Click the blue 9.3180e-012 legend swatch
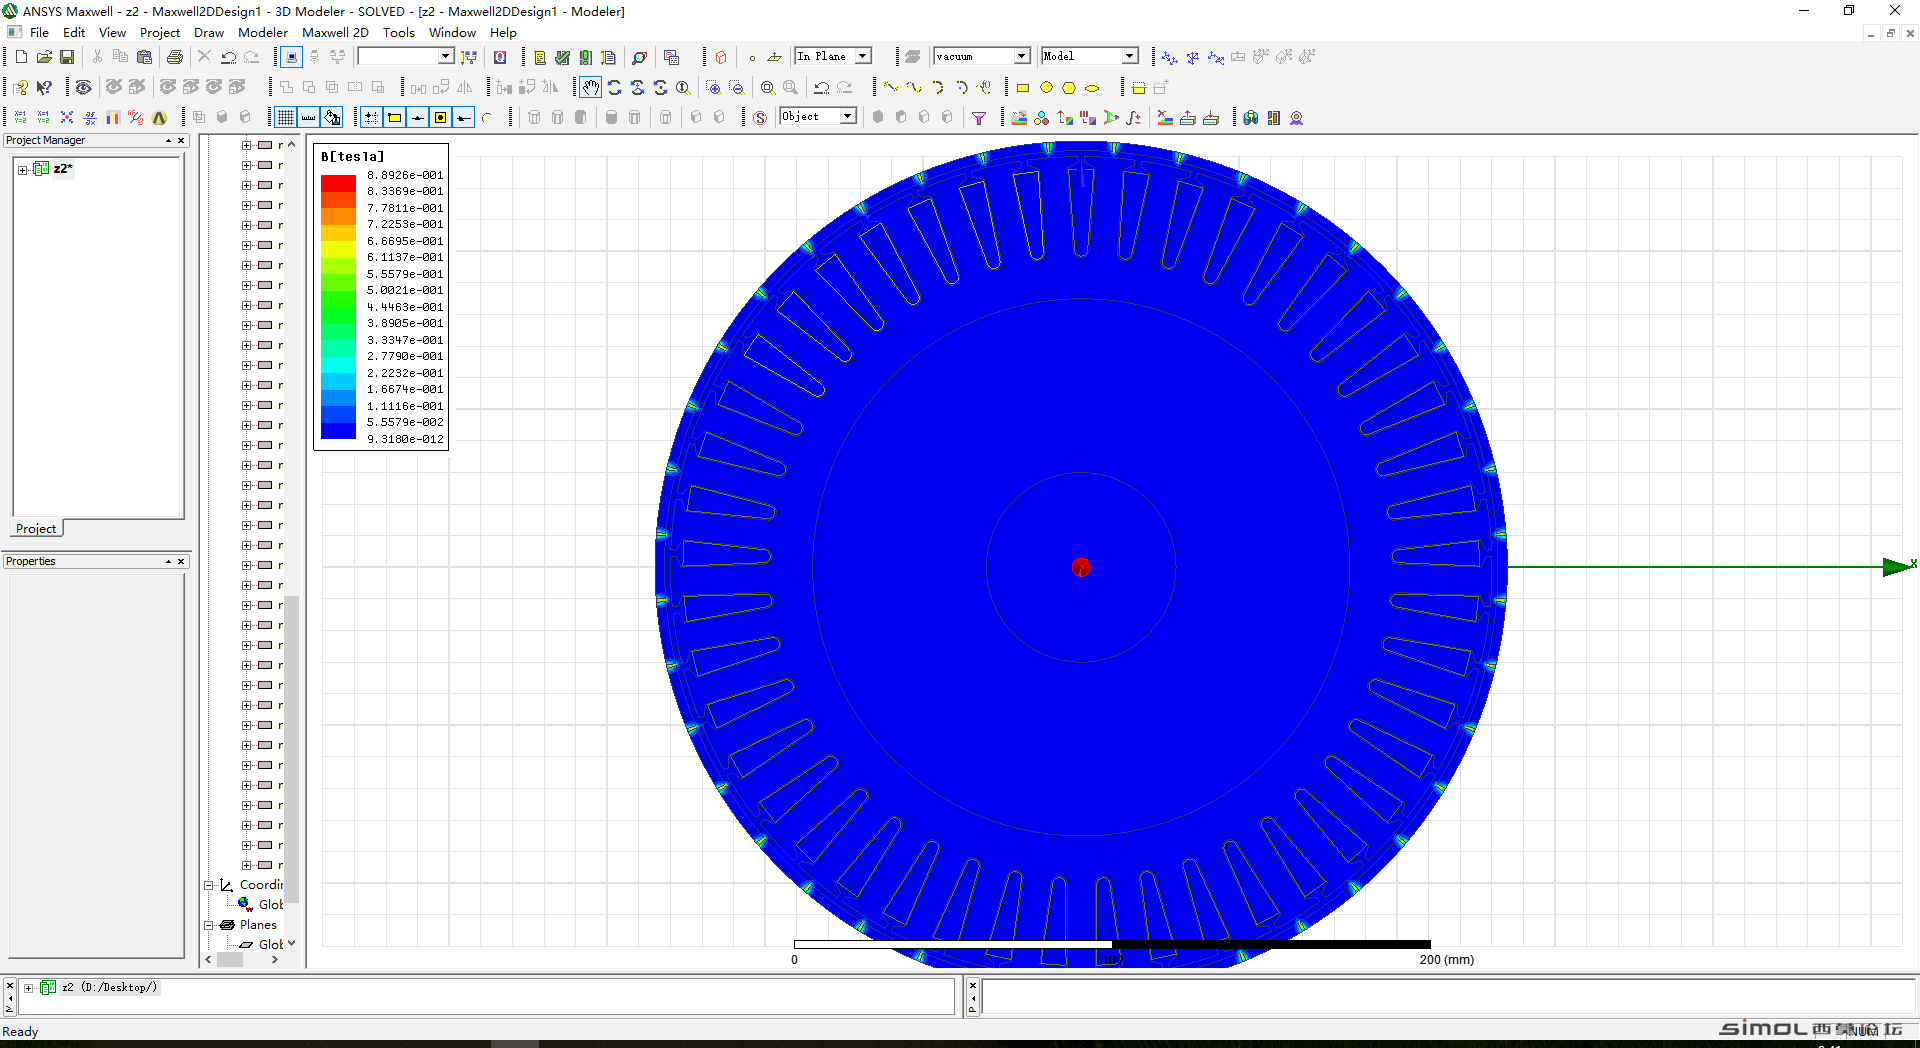 pos(338,431)
